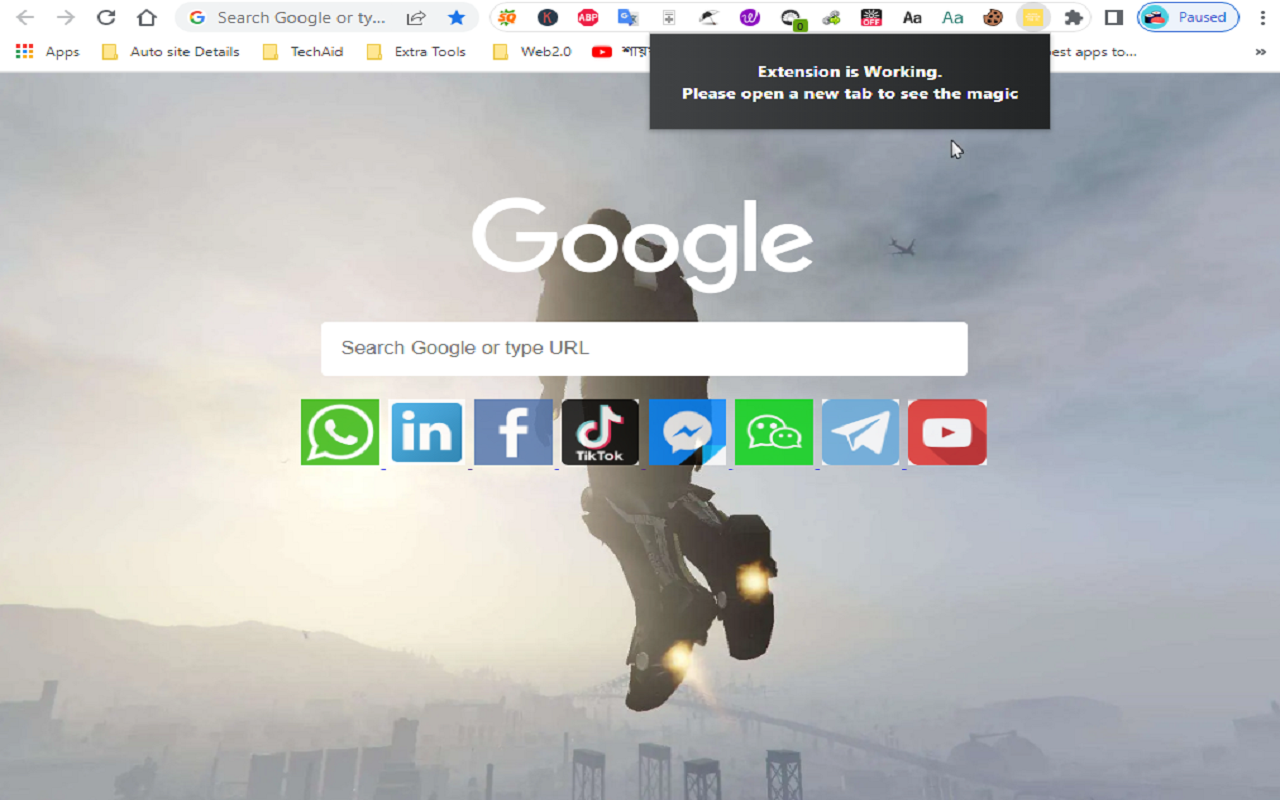Screen dimensions: 1280x800
Task: Open the YouTube shortcut tile
Action: coord(947,432)
